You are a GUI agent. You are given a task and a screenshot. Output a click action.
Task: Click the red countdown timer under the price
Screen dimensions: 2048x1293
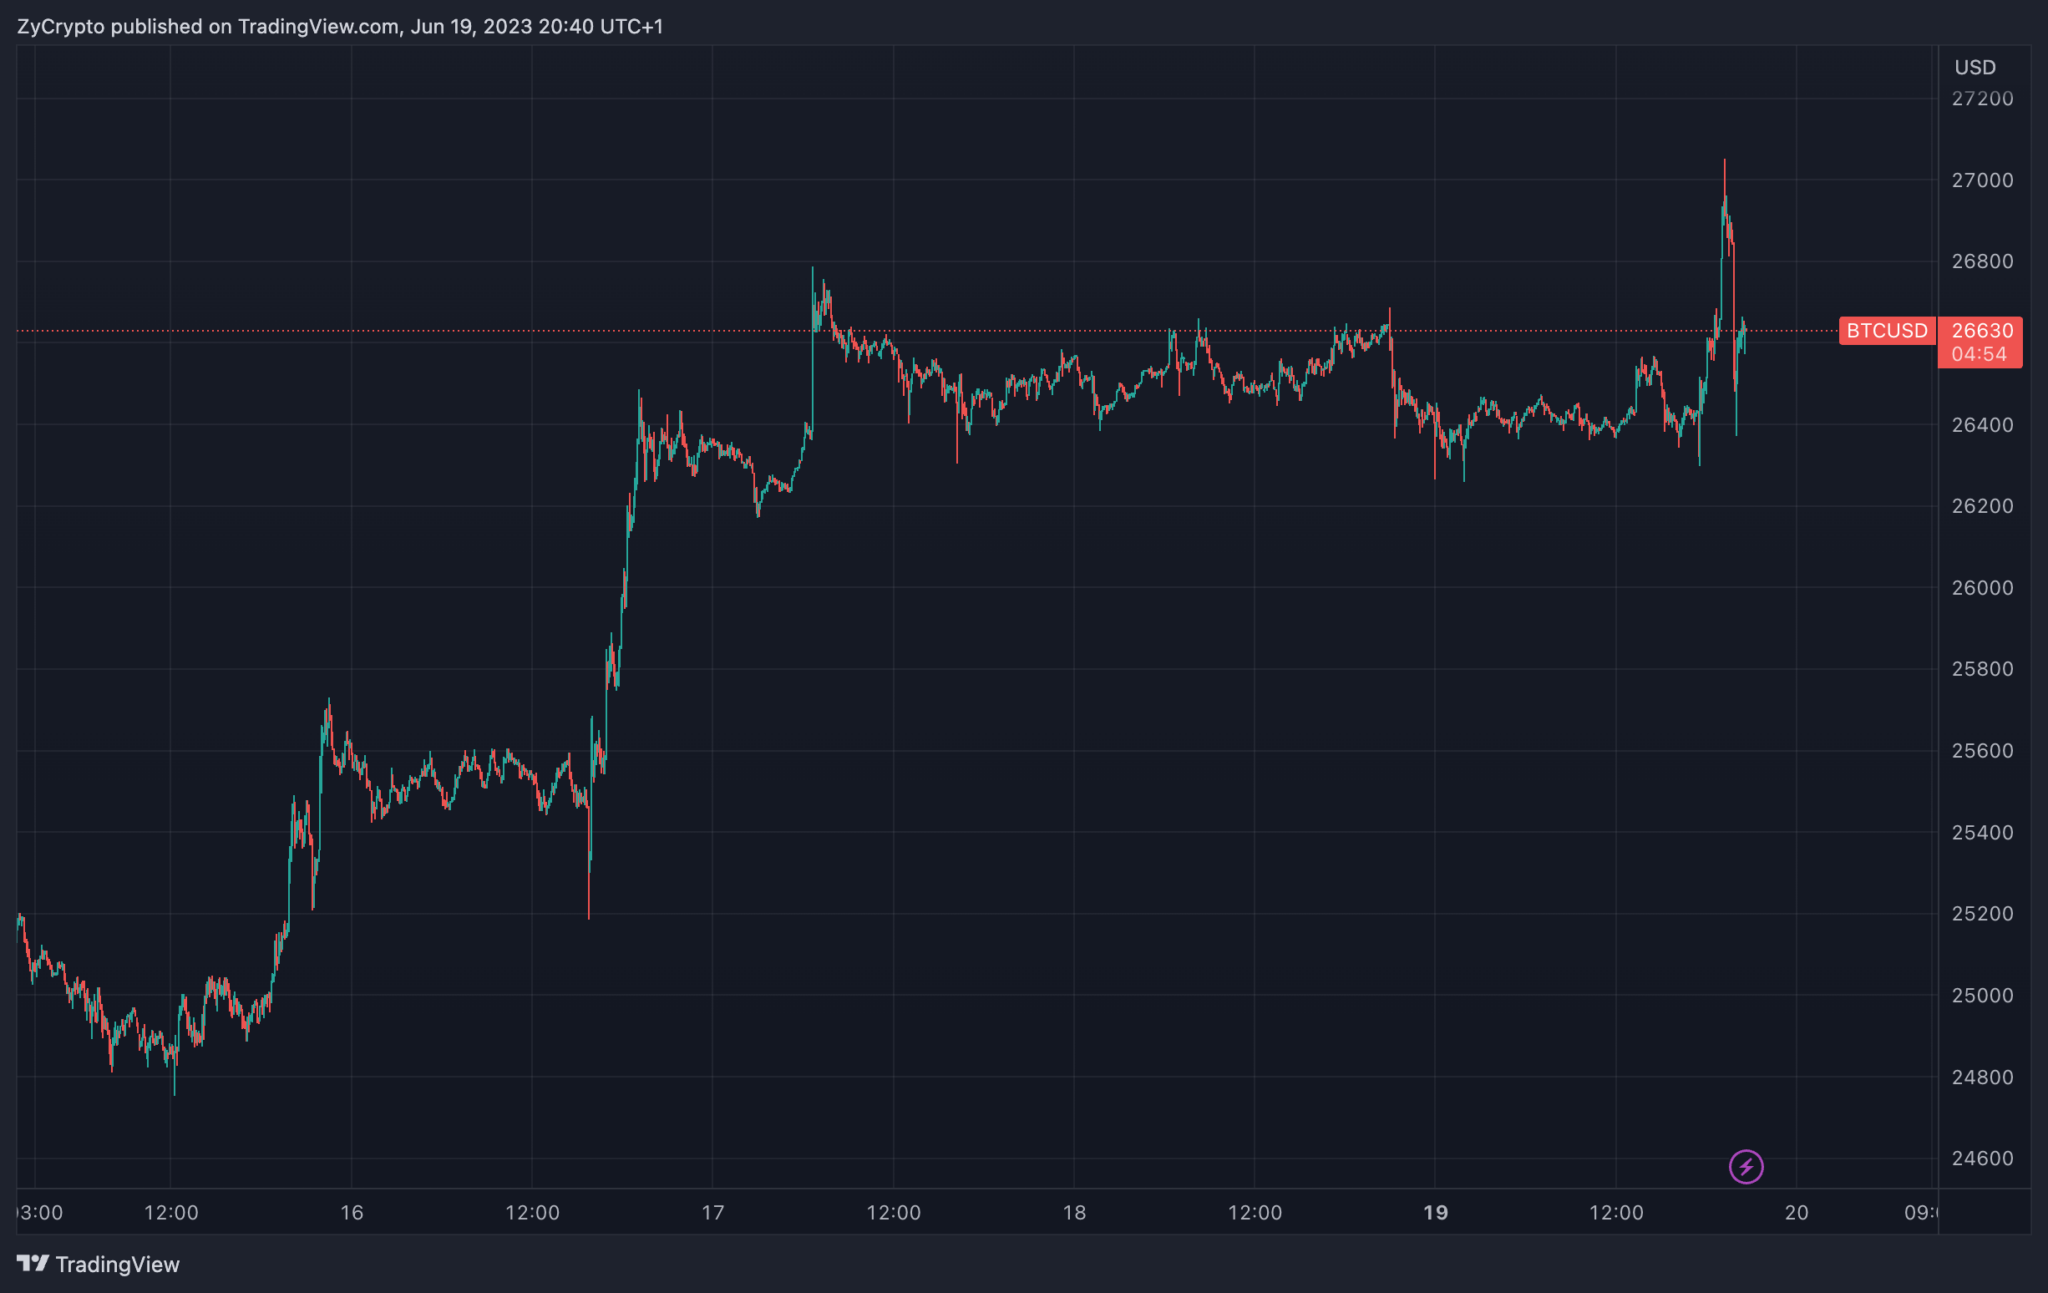(x=1980, y=352)
